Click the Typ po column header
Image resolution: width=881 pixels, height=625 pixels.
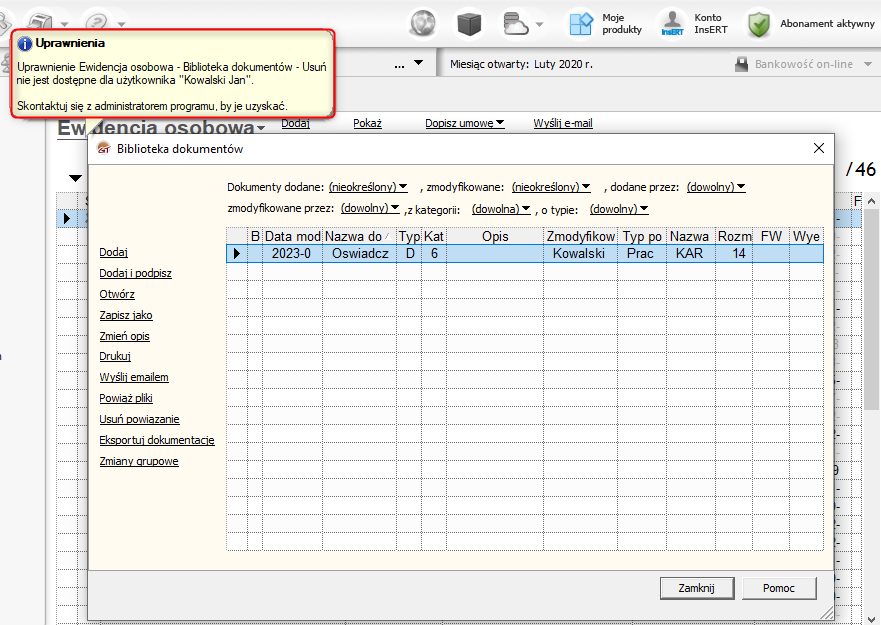coord(642,236)
